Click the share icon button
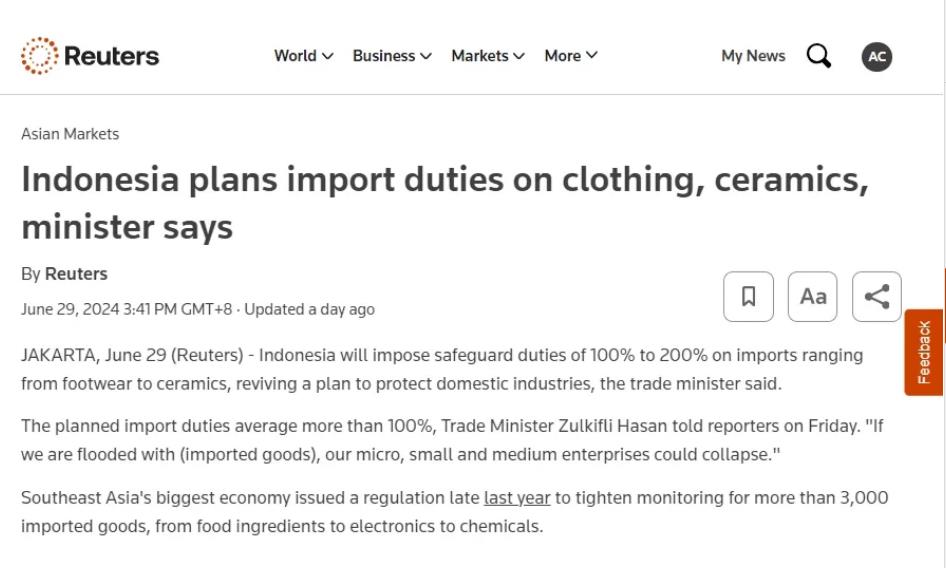Image resolution: width=946 pixels, height=568 pixels. click(x=877, y=297)
